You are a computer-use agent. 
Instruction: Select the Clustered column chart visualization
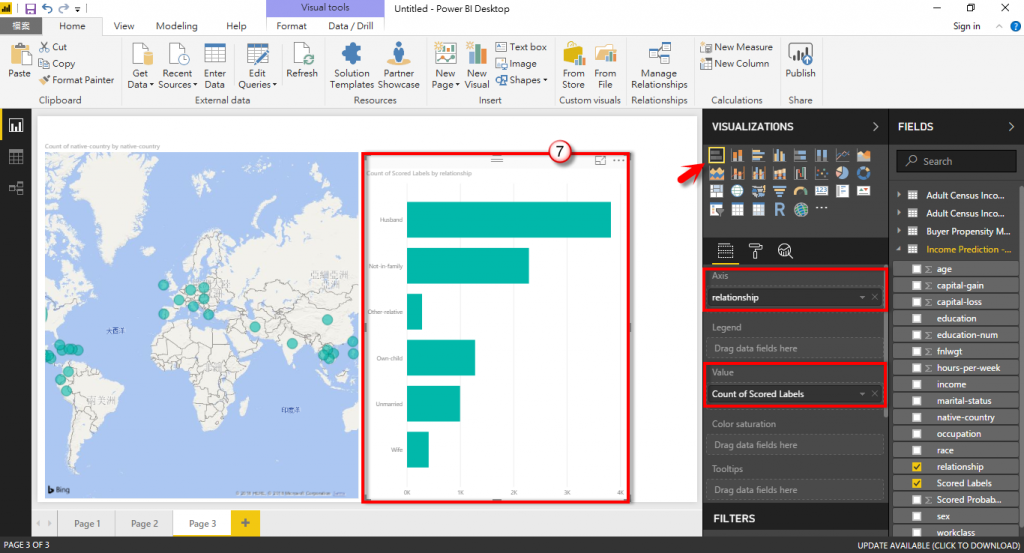[779, 155]
